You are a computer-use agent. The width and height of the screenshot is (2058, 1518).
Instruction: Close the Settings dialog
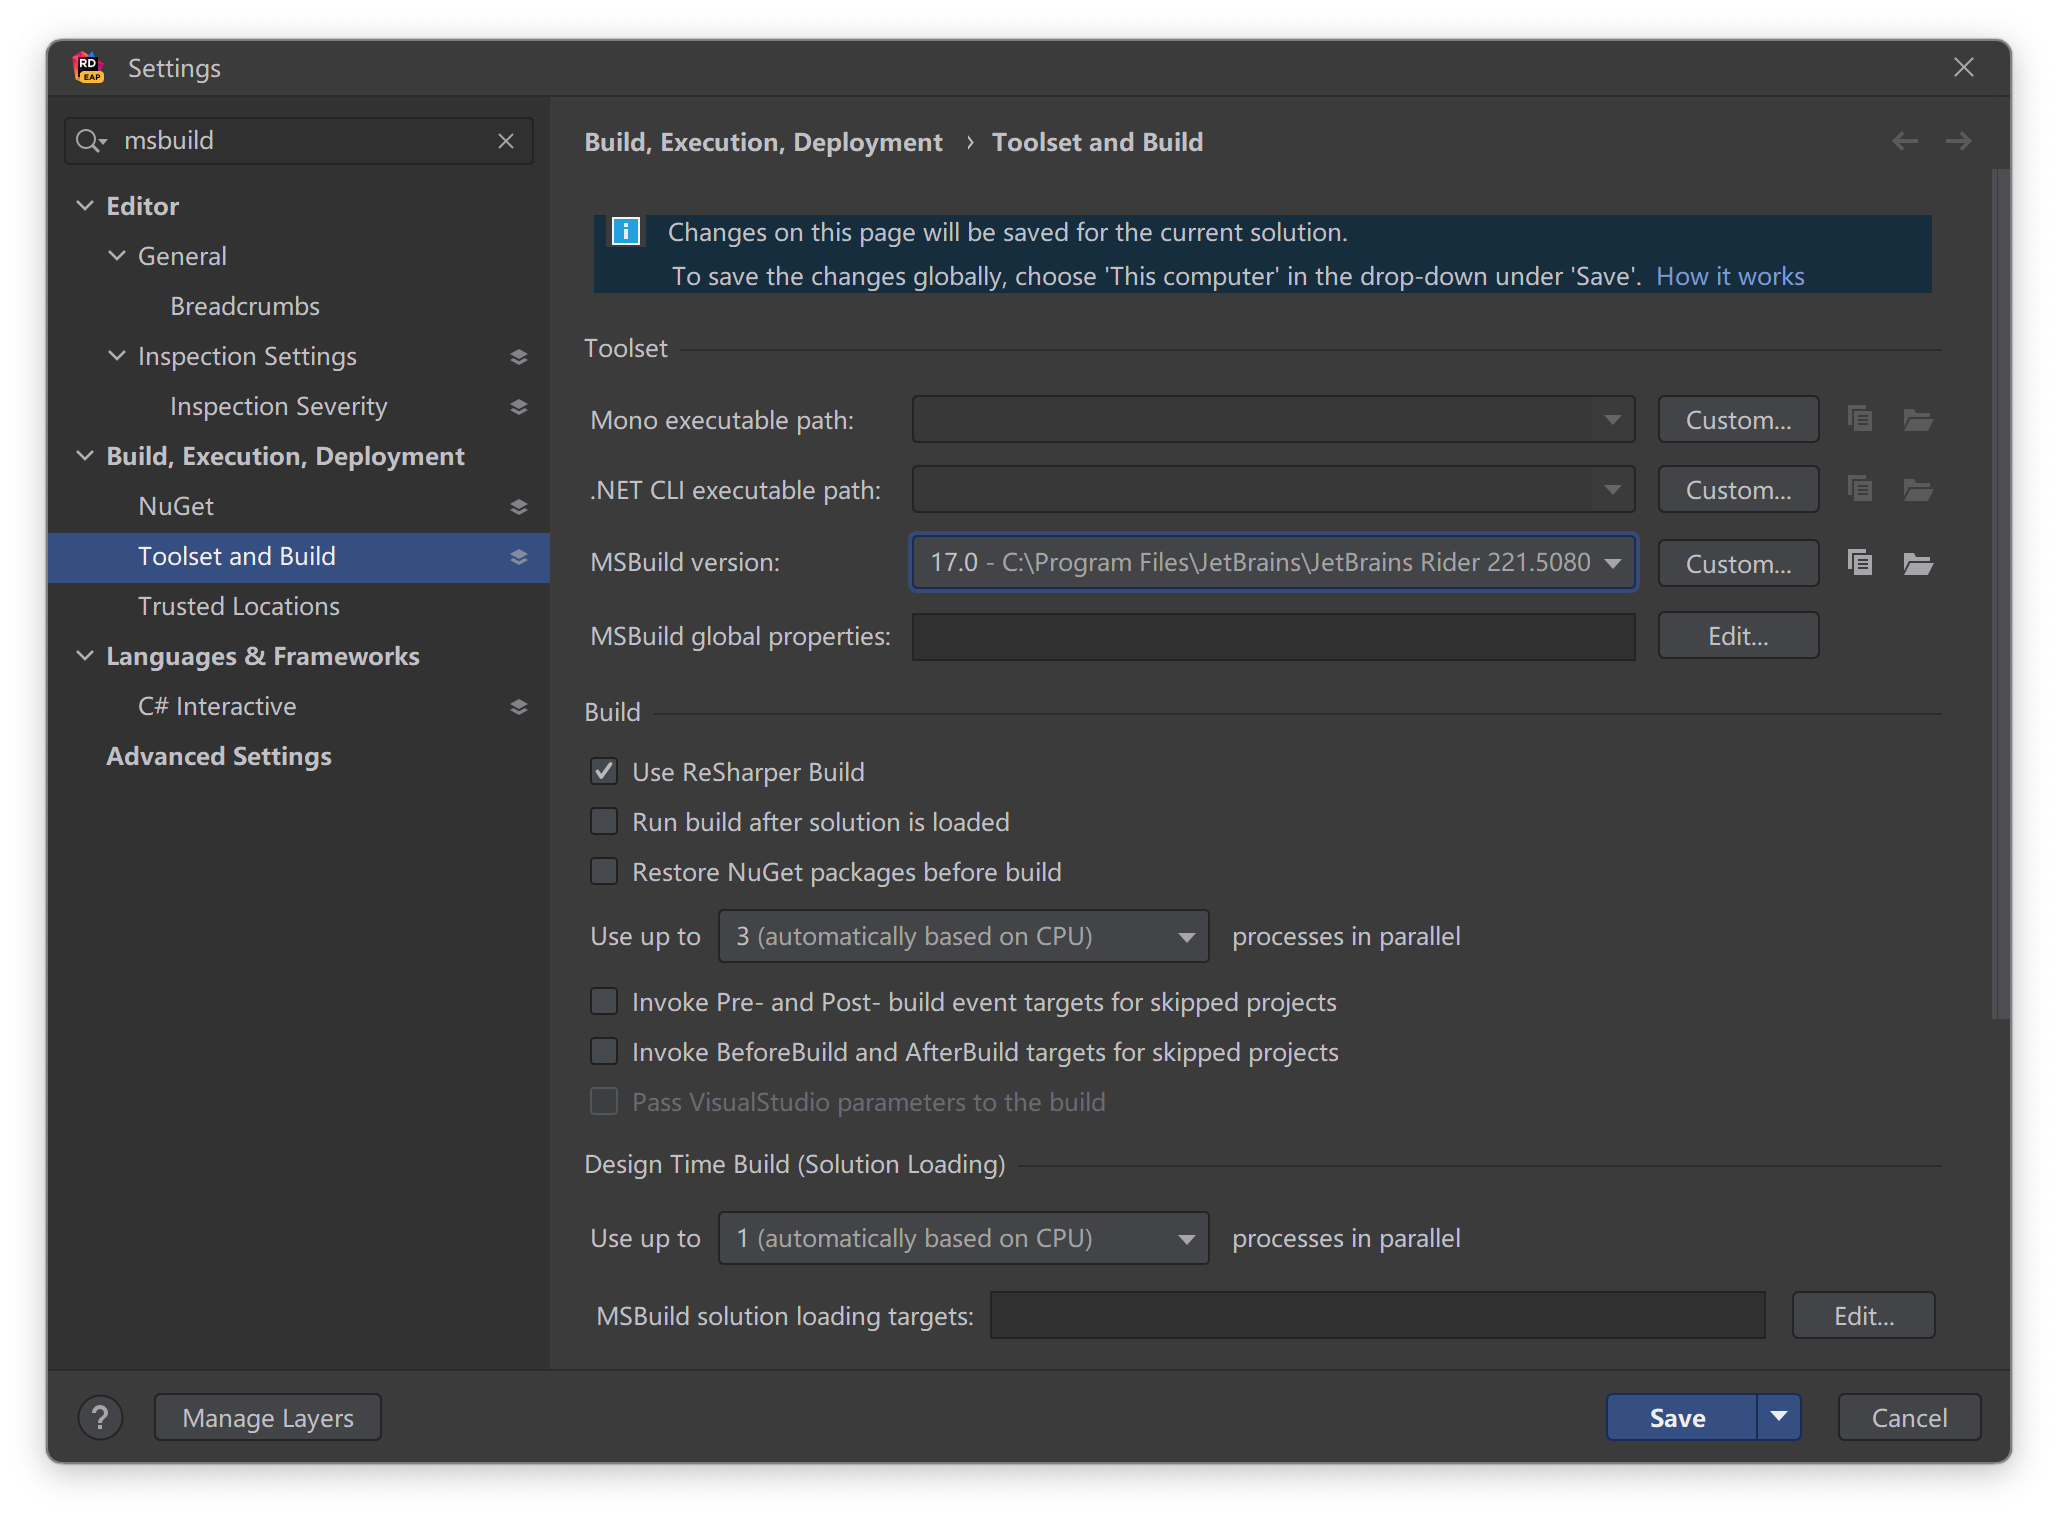(1964, 67)
